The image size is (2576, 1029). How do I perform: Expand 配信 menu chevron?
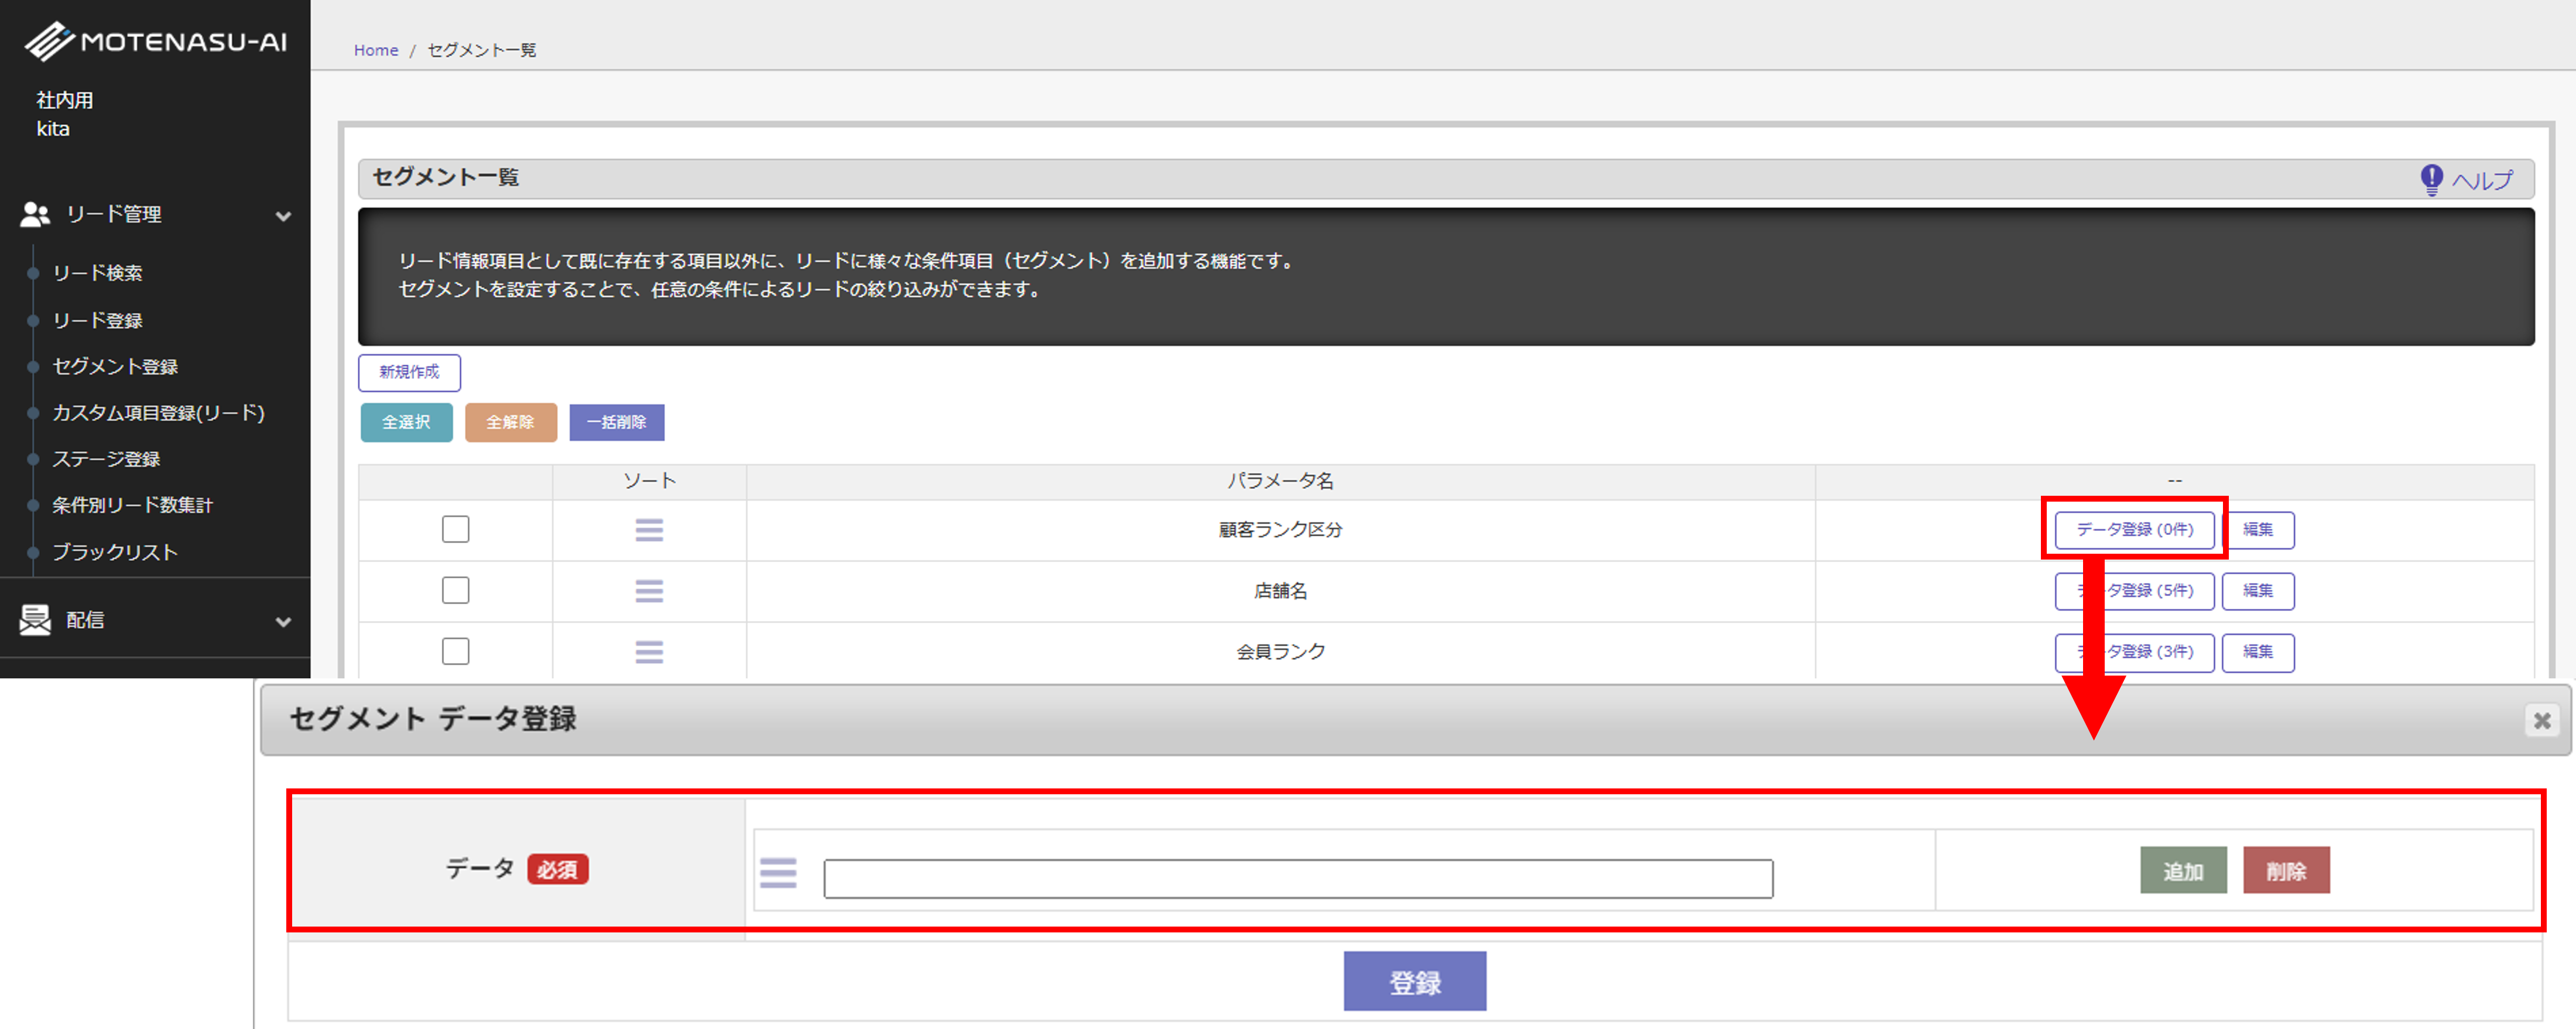tap(284, 622)
